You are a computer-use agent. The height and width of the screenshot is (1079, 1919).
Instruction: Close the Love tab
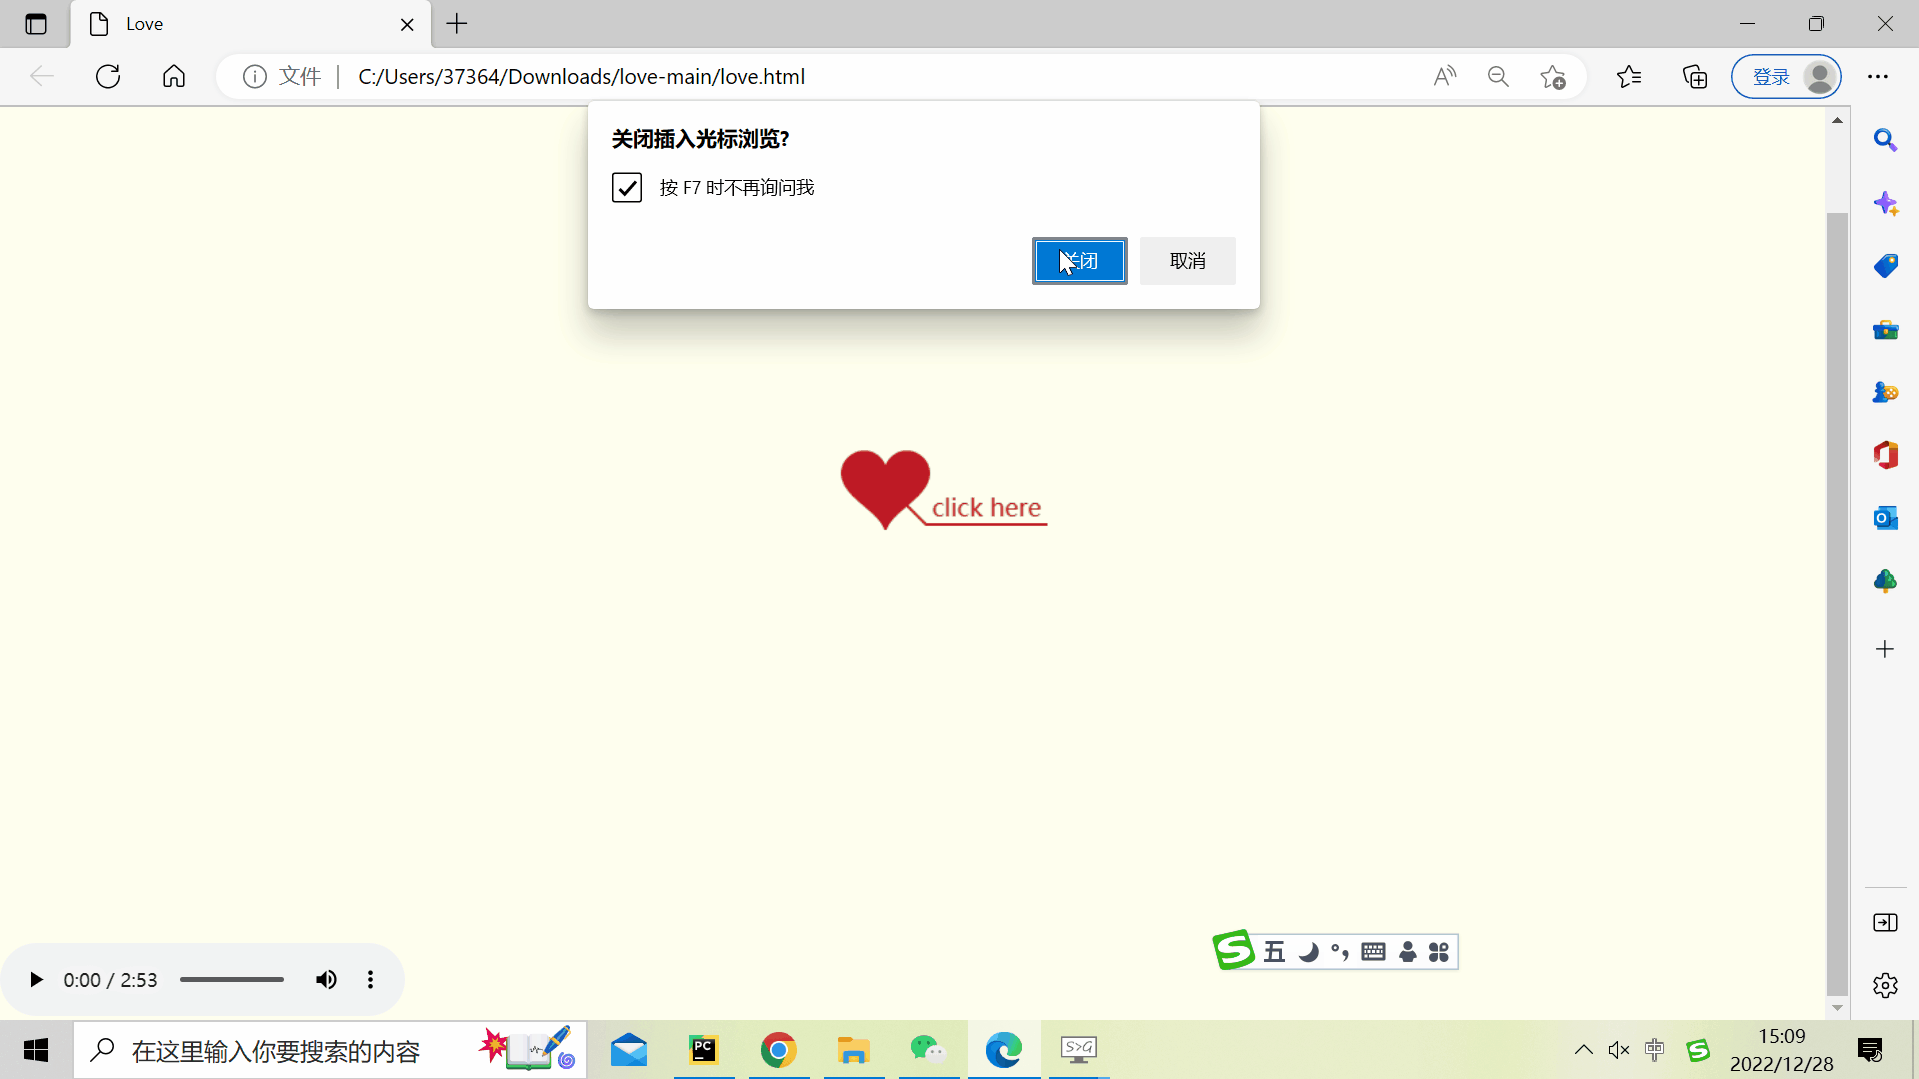point(407,24)
